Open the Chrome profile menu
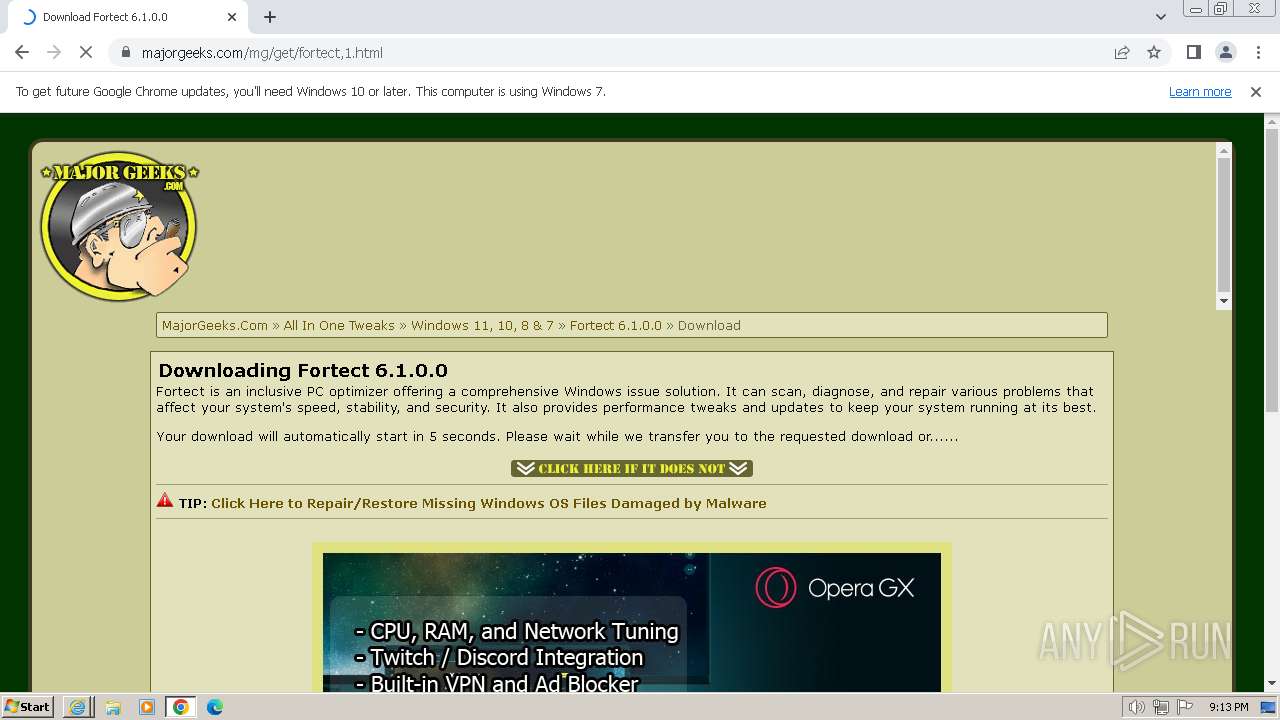This screenshot has height=720, width=1280. [x=1226, y=53]
